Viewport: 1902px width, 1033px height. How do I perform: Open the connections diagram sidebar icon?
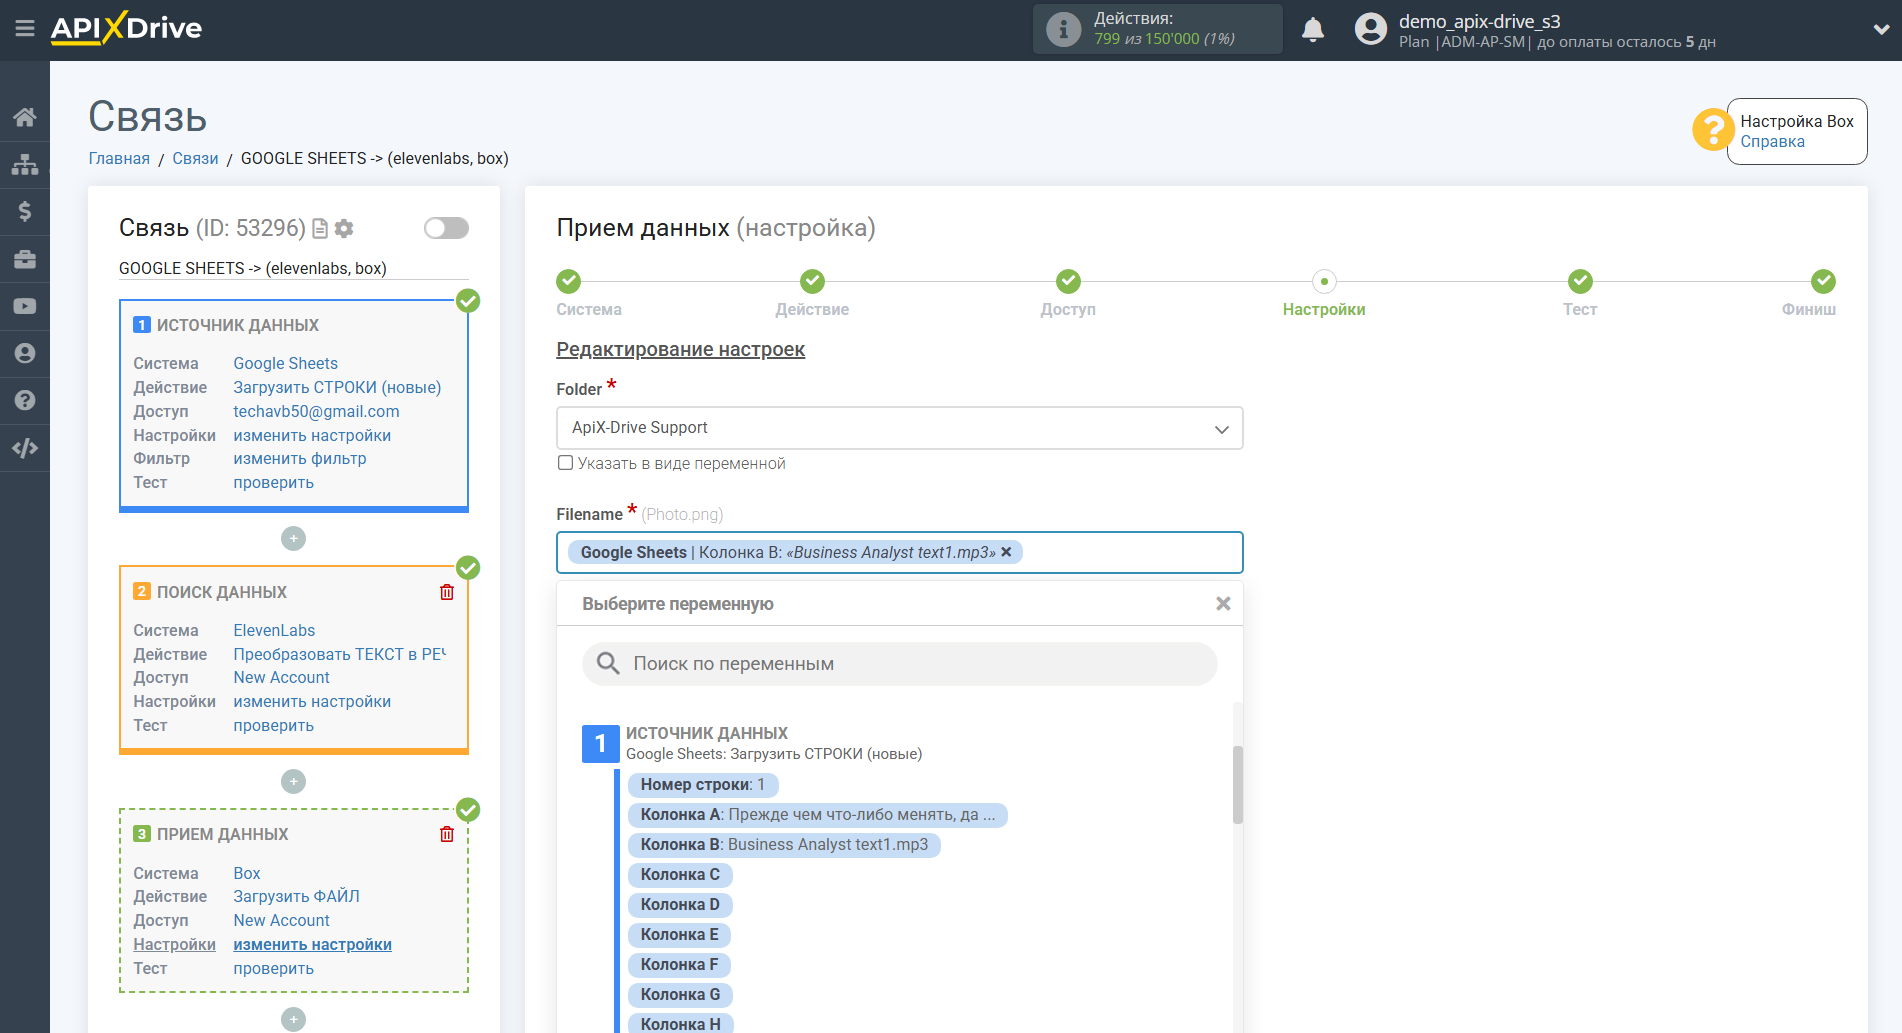click(24, 164)
